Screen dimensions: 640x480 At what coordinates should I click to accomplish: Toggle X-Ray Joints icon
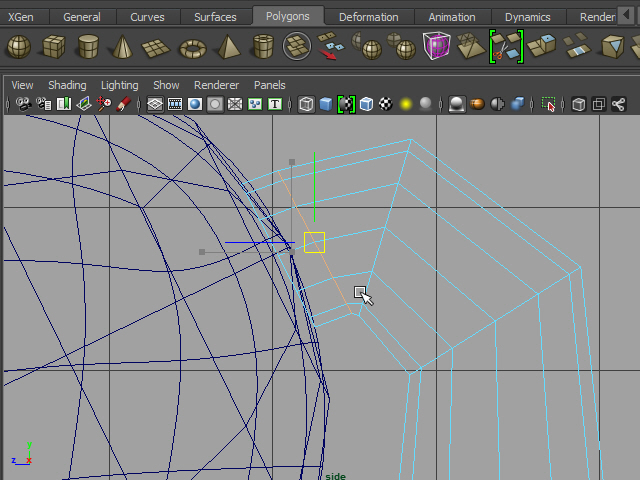618,104
